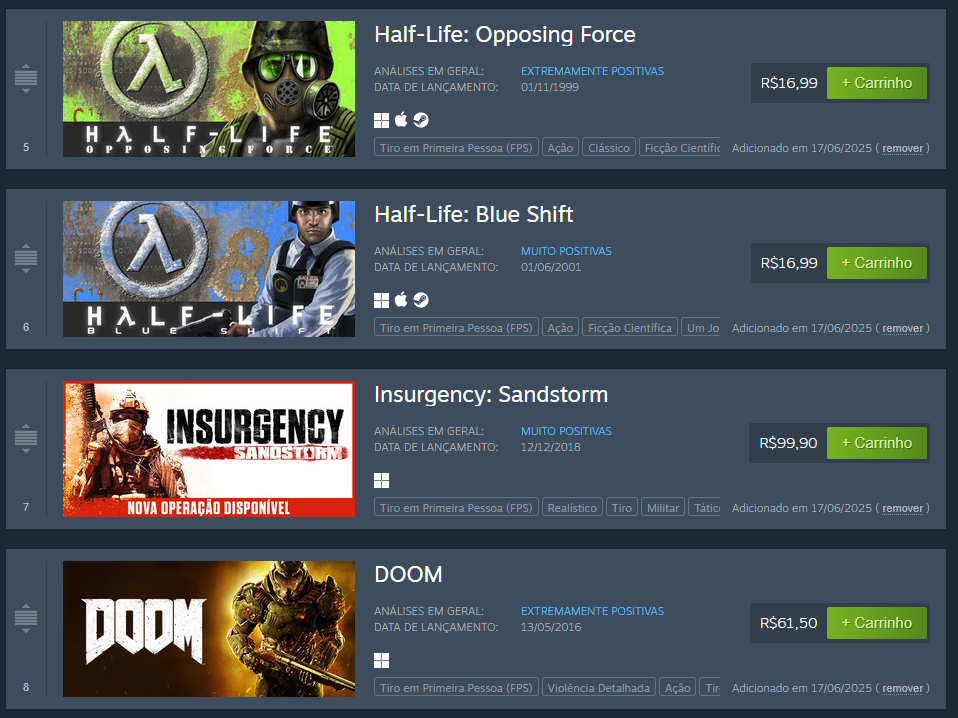The image size is (958, 718).
Task: Click the reorder handle beside DOOM
Action: [x=26, y=618]
